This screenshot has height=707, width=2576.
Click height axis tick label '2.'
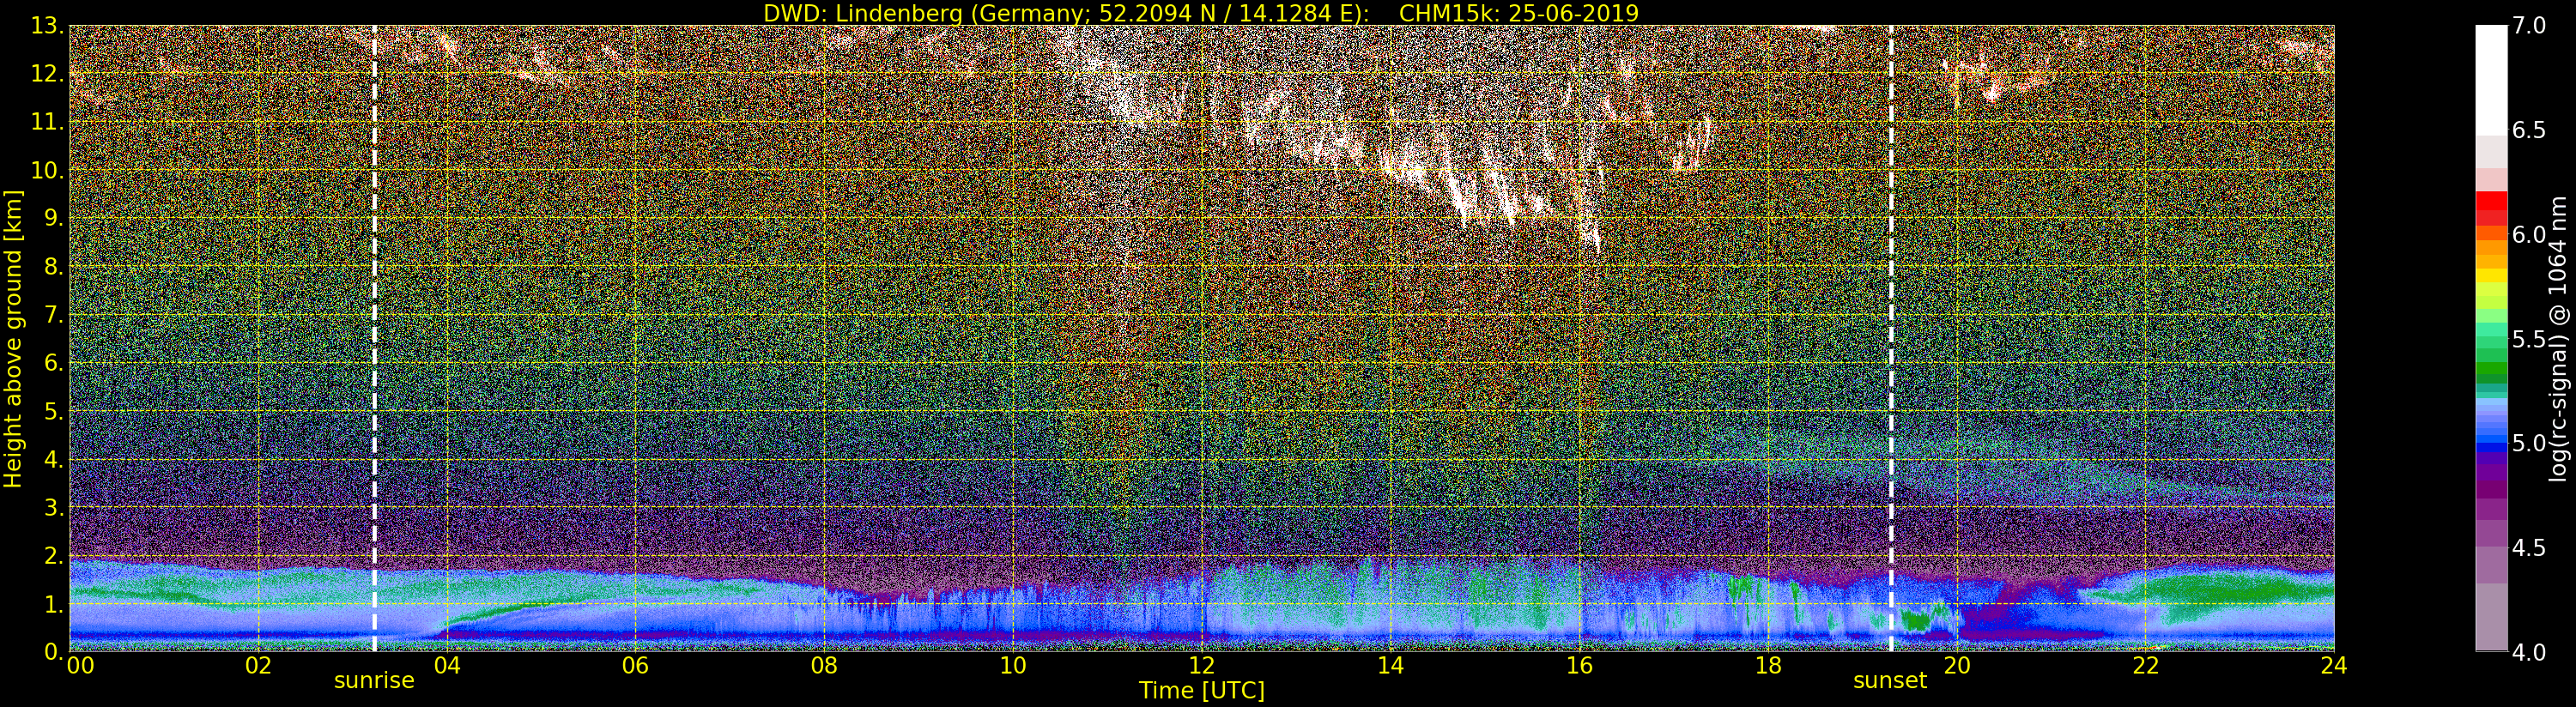(53, 555)
